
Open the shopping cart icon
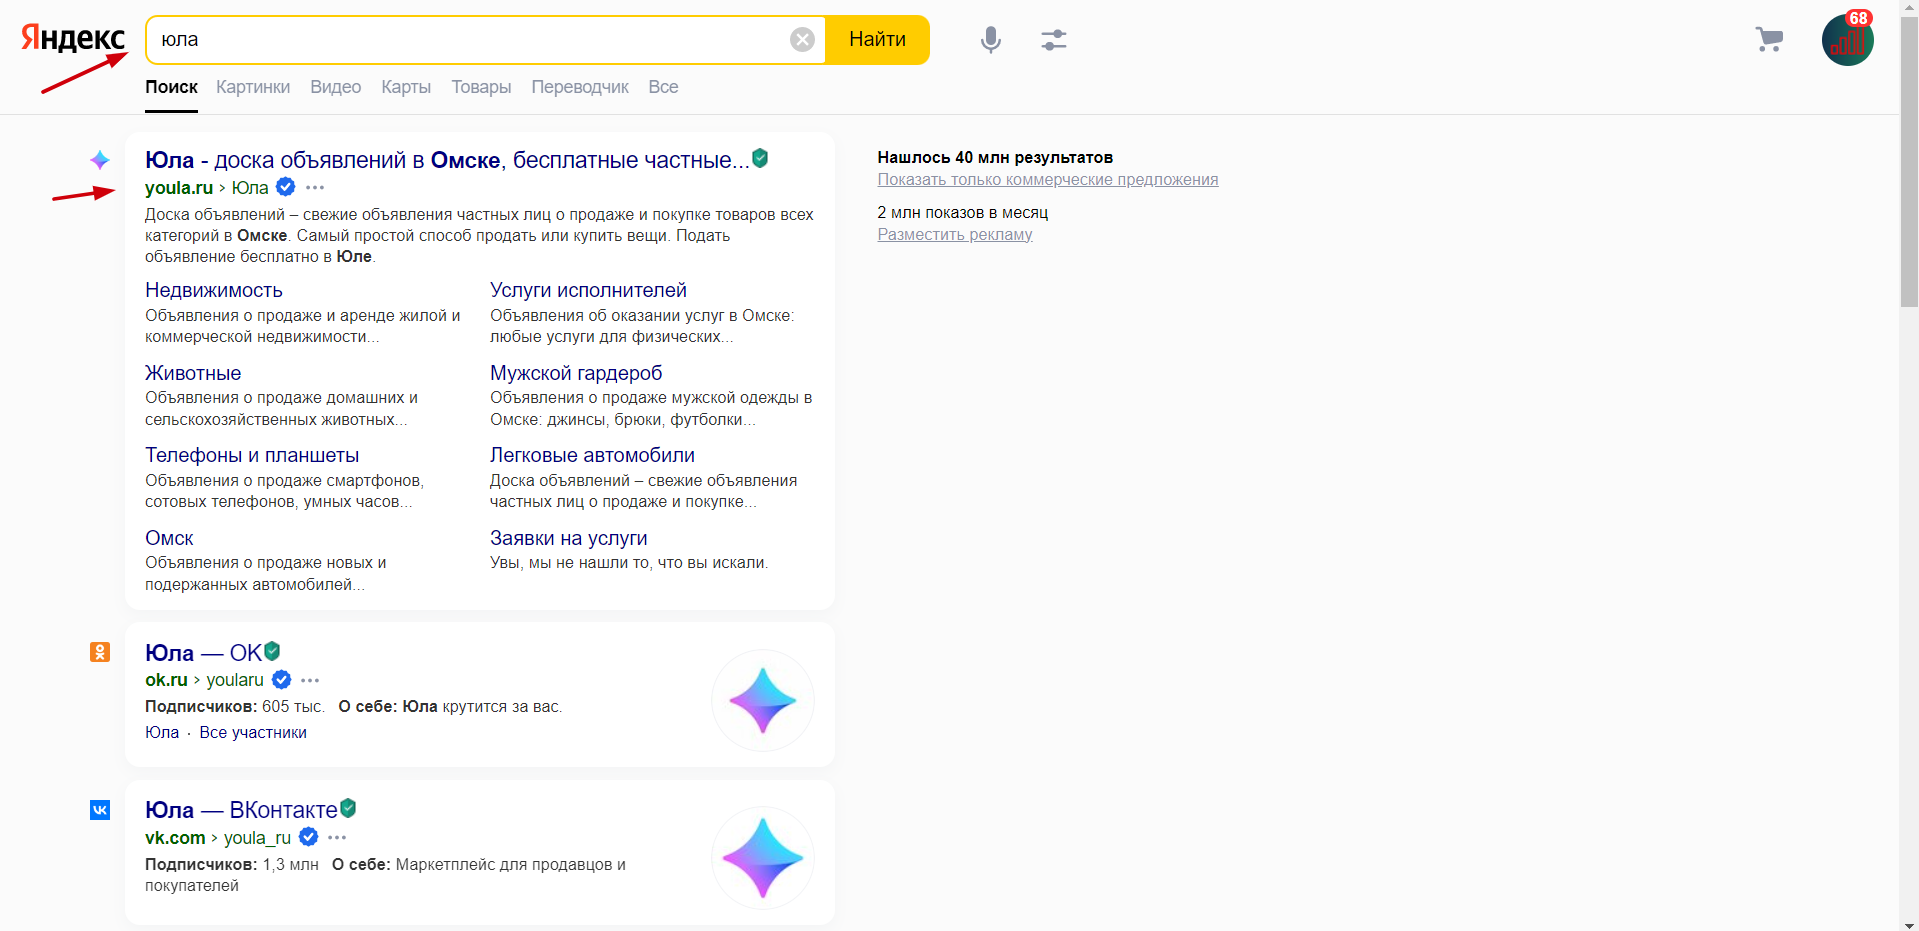pyautogui.click(x=1769, y=39)
